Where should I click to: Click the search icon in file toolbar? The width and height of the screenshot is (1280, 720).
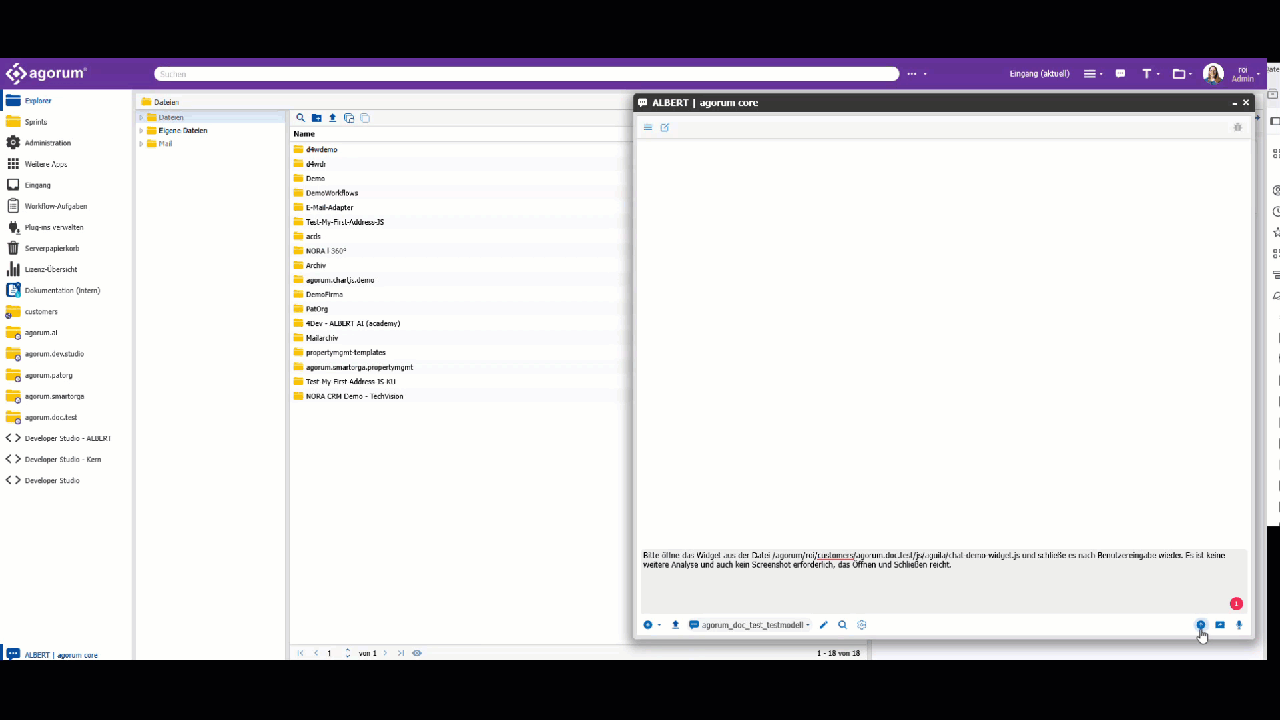pos(300,118)
